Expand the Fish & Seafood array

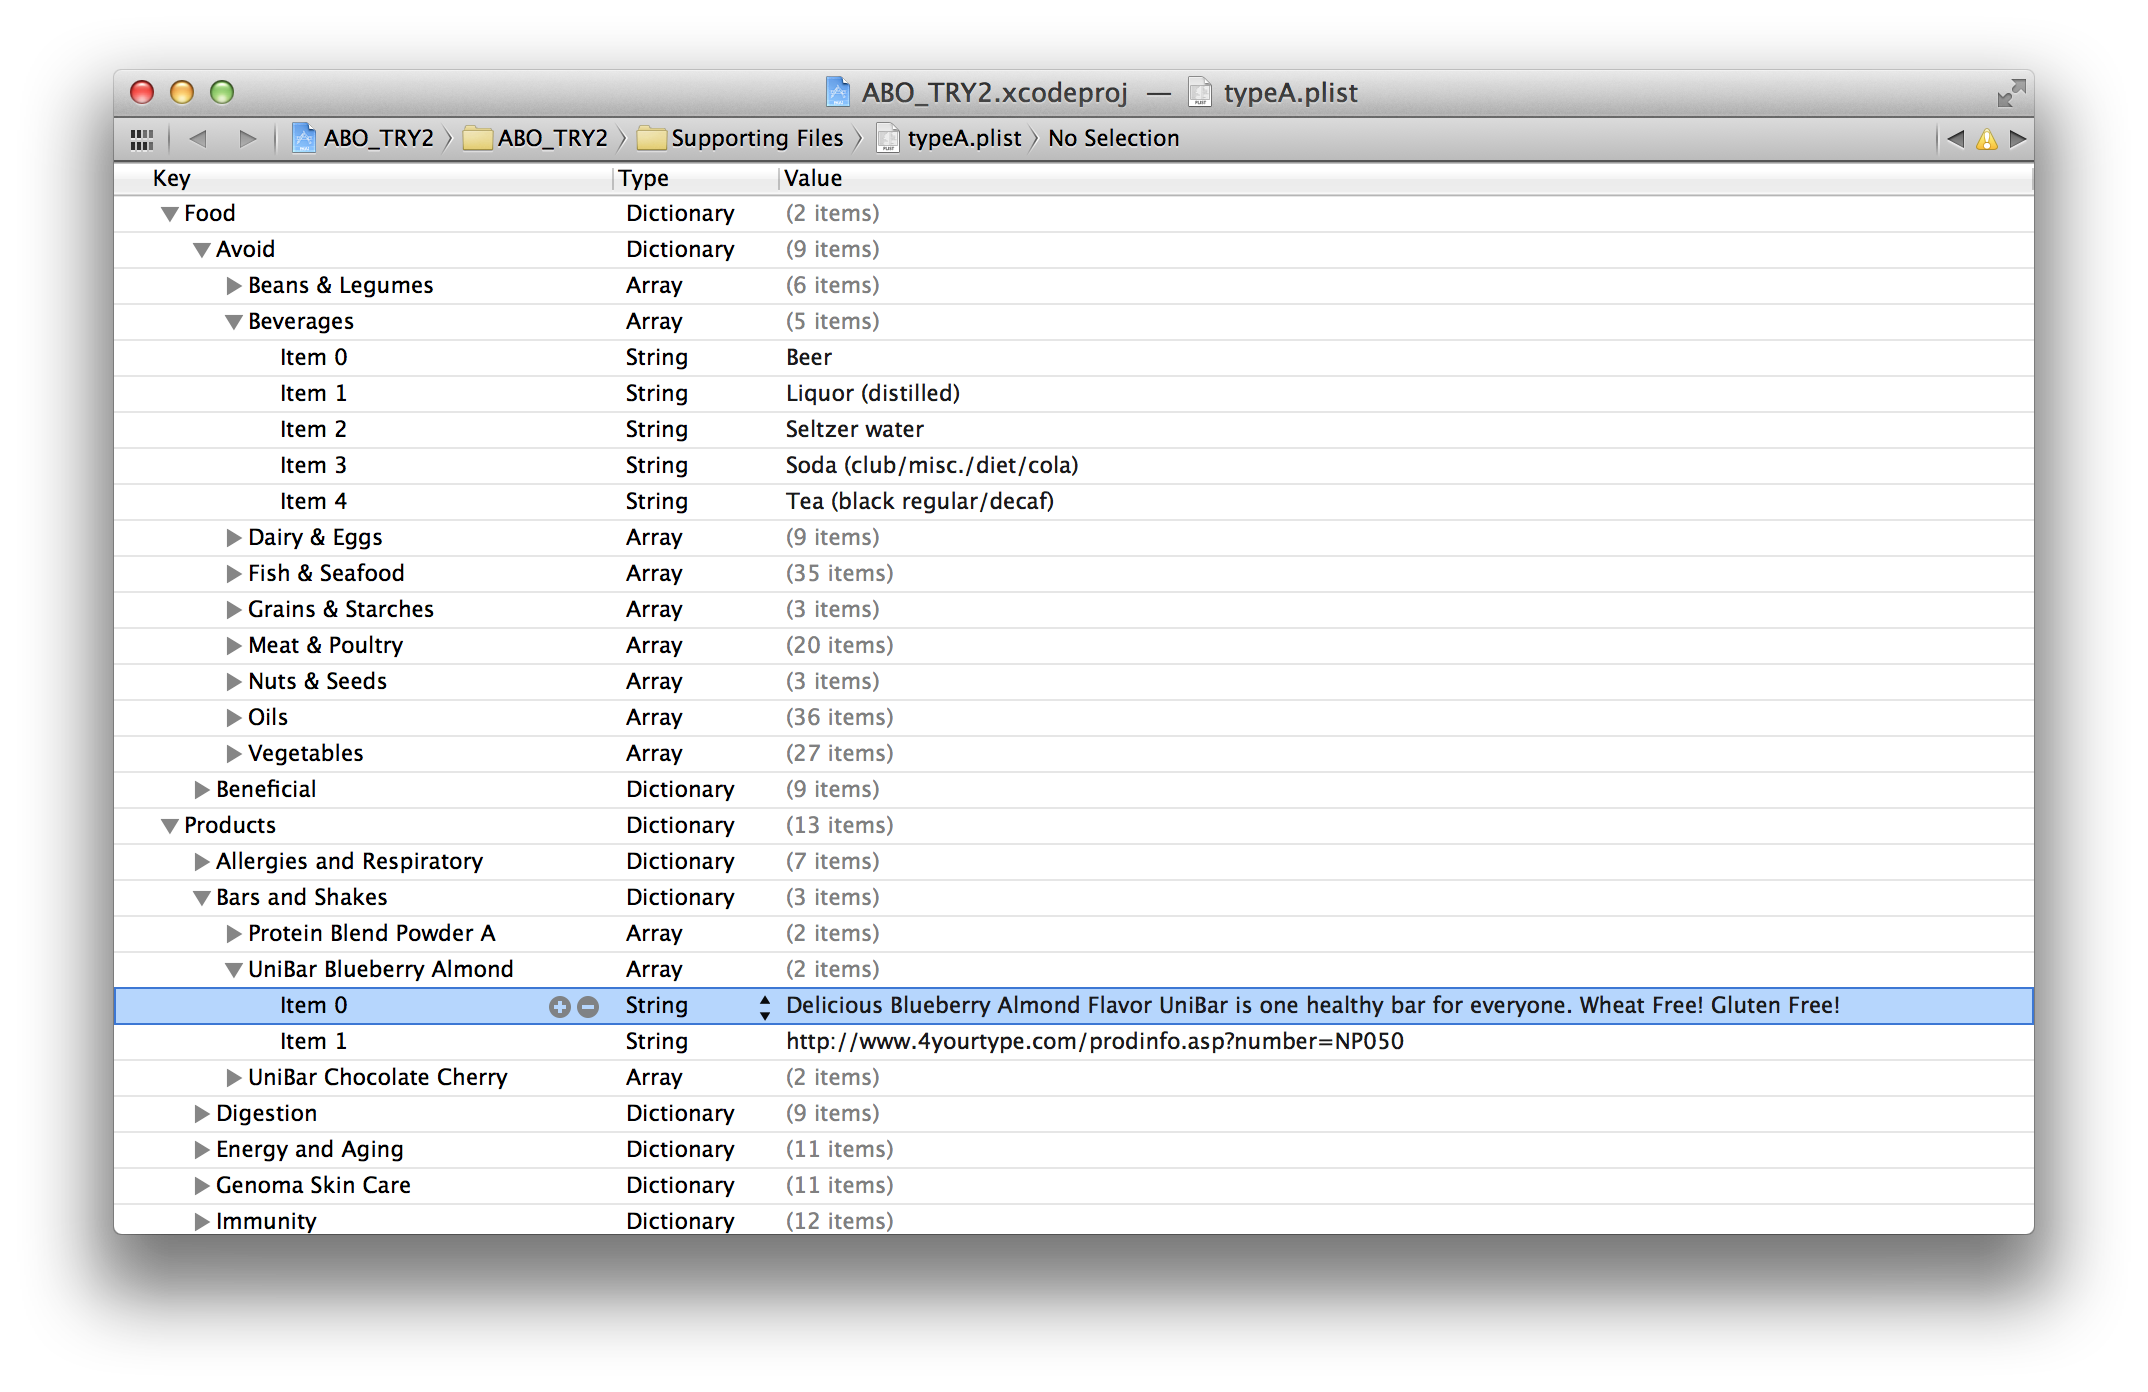click(x=234, y=574)
